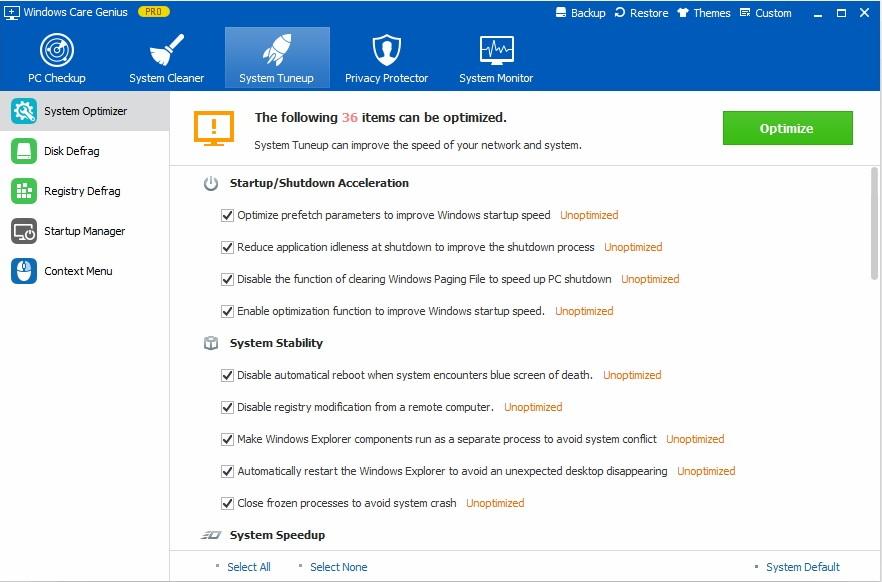Switch to the System Monitor tab
The image size is (882, 582).
click(x=496, y=57)
